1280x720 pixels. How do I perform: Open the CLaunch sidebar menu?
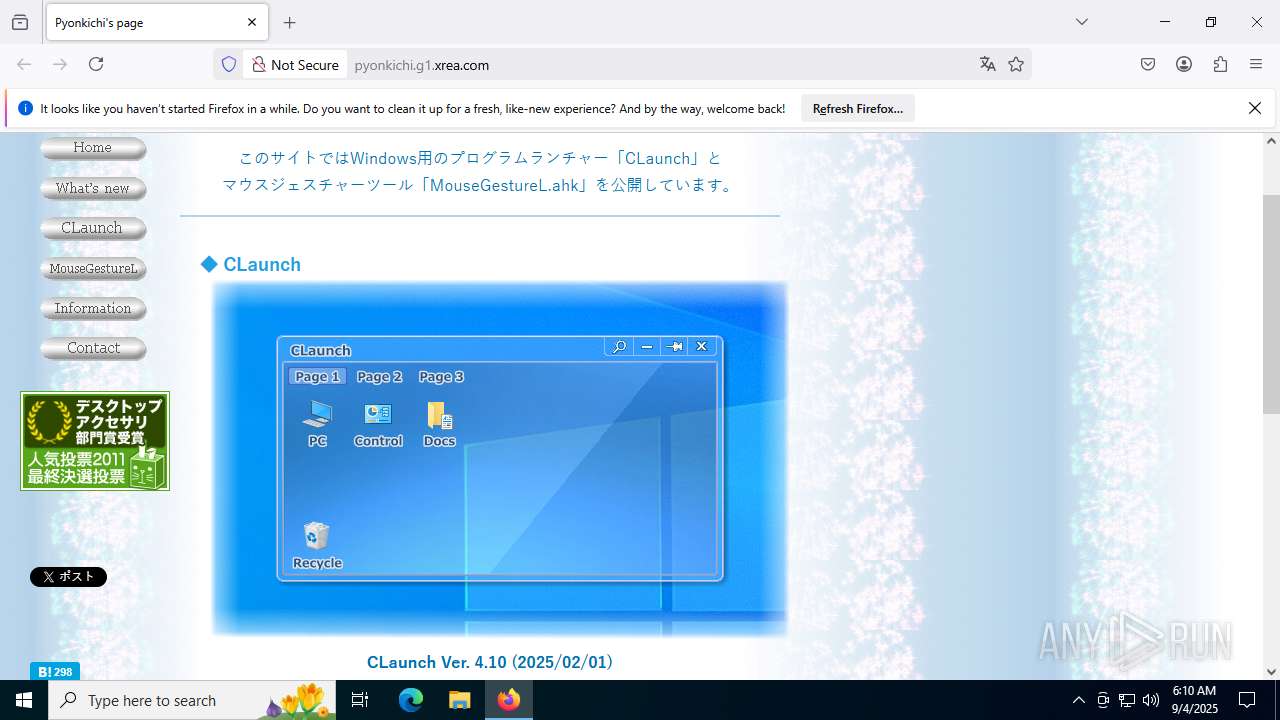point(93,228)
